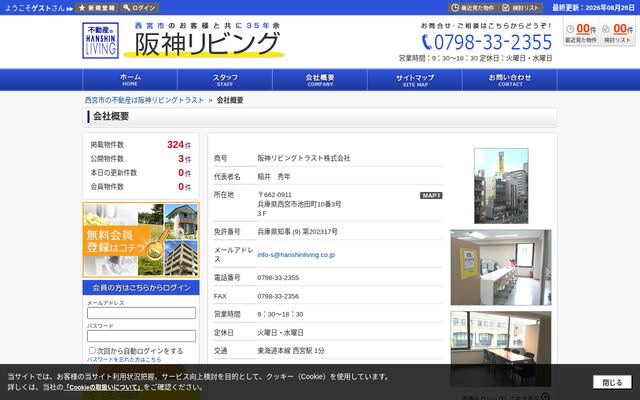Click the 会員の方はこちらからログイン heading
Image resolution: width=640 pixels, height=400 pixels.
coord(141,287)
